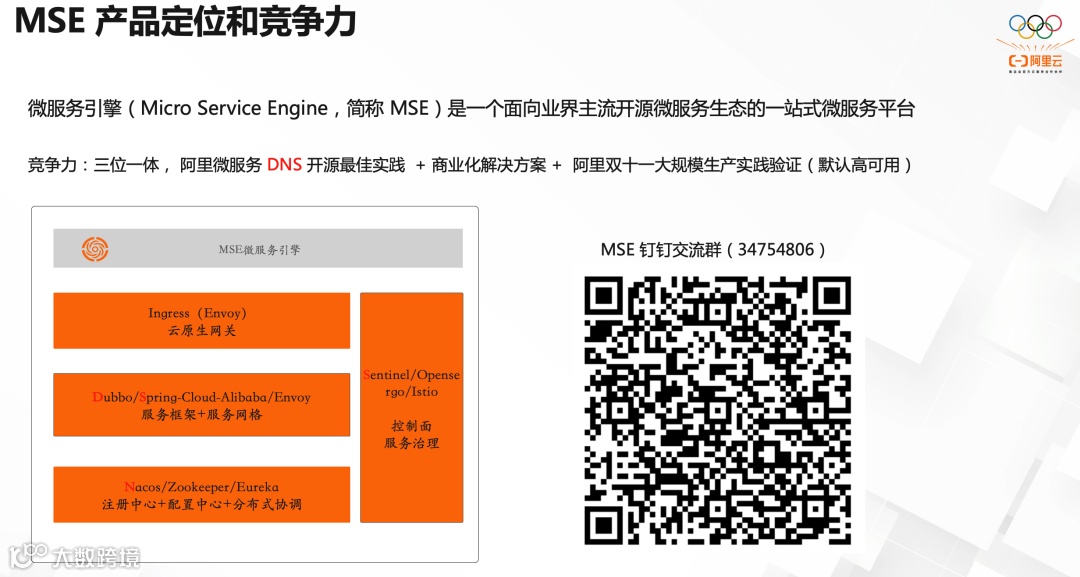
Task: Select the Nacos/Zookeeper/Eureka box
Action: pos(202,494)
